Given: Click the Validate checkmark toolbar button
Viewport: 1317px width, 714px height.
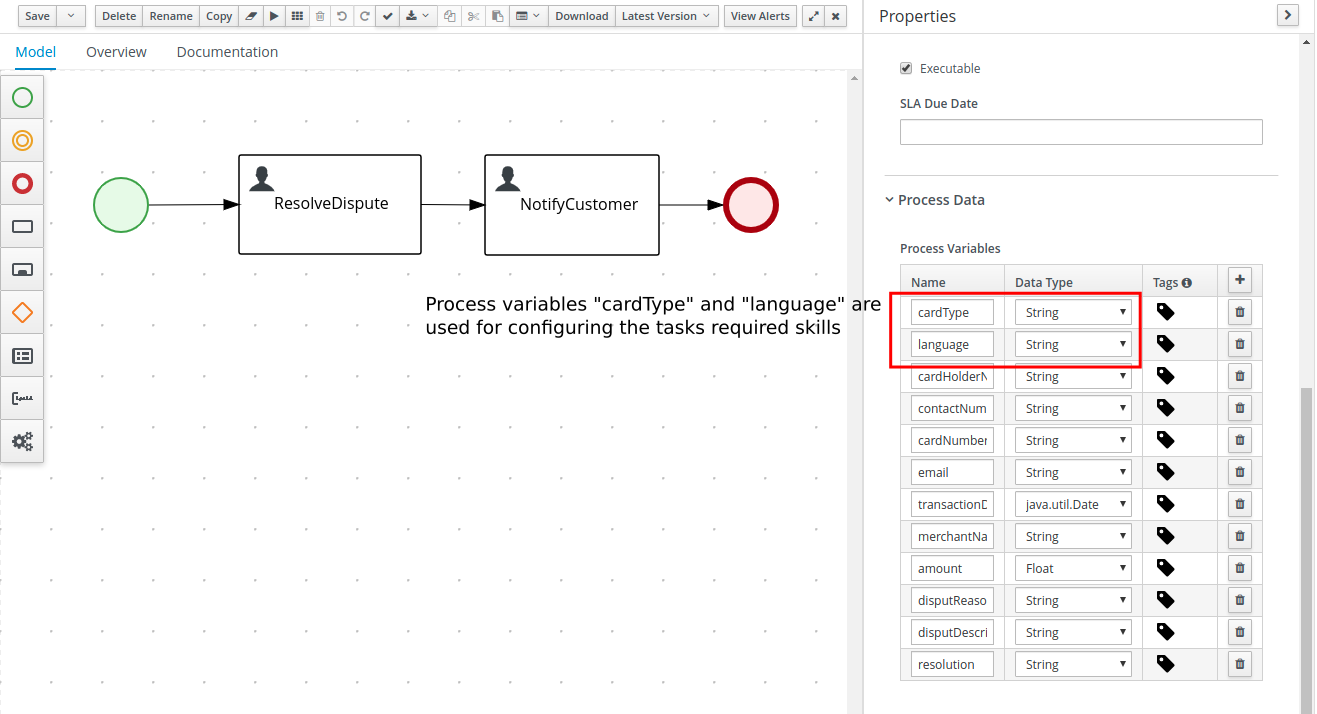Looking at the screenshot, I should pyautogui.click(x=388, y=16).
